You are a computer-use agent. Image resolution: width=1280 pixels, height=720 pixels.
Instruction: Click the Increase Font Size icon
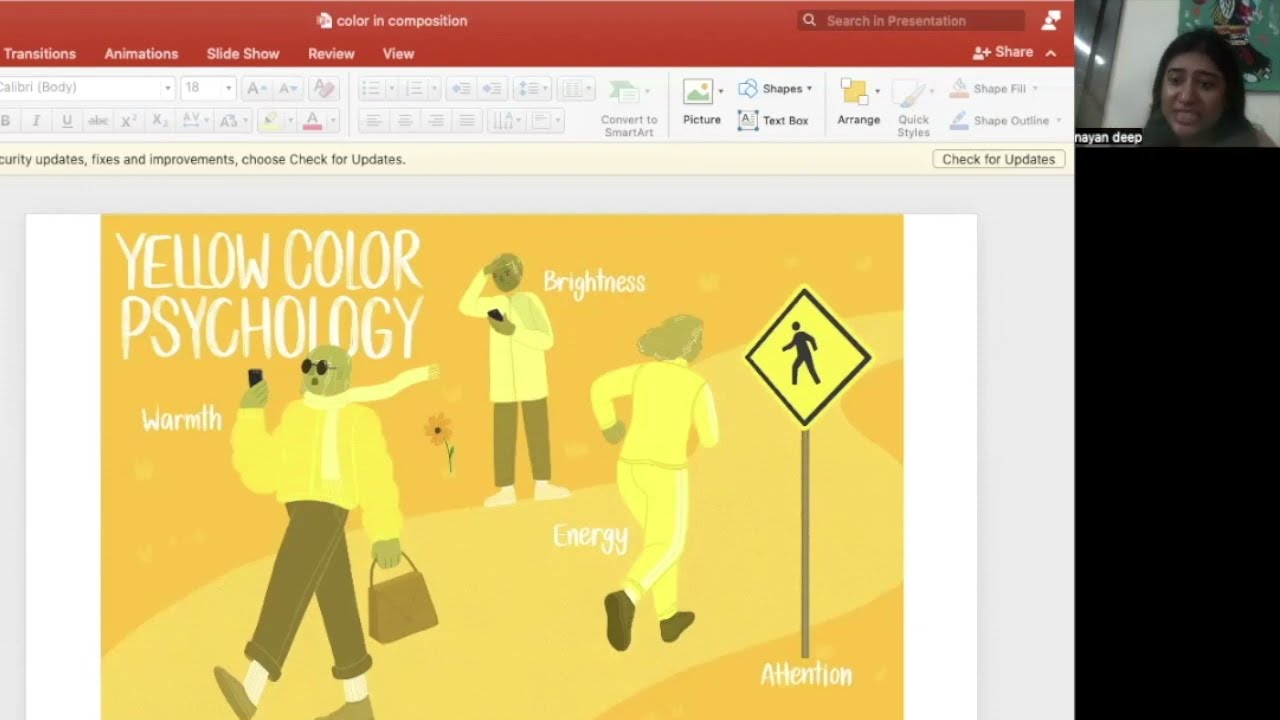(256, 88)
